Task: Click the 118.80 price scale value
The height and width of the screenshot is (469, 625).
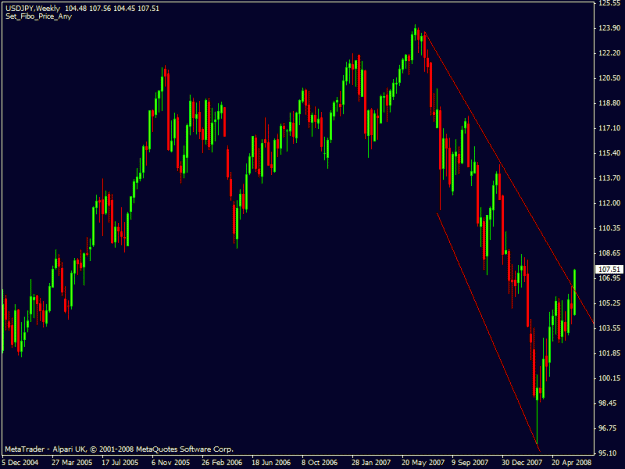Action: (609, 103)
